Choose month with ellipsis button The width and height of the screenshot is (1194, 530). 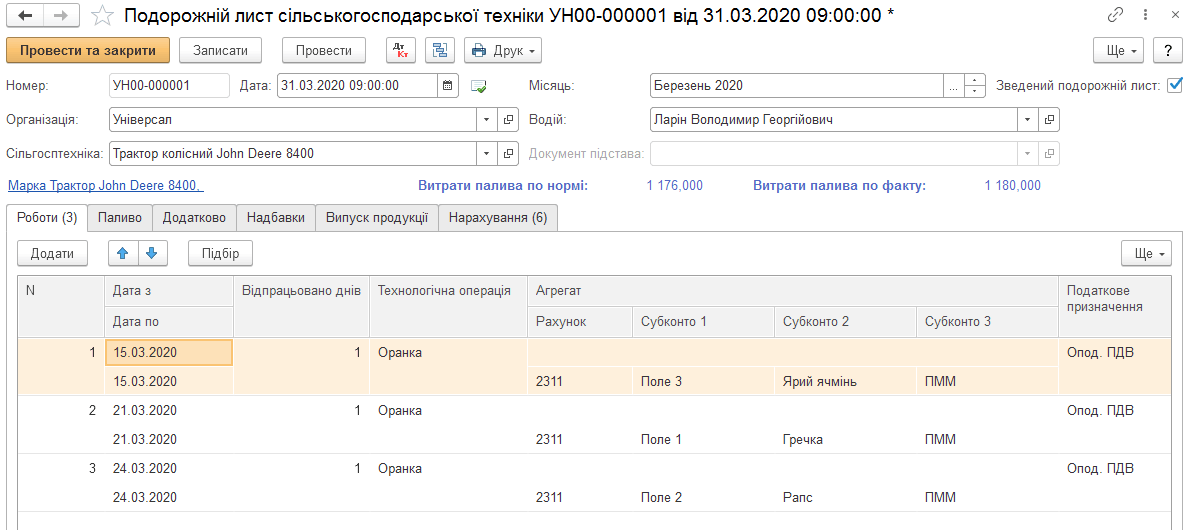(x=953, y=86)
